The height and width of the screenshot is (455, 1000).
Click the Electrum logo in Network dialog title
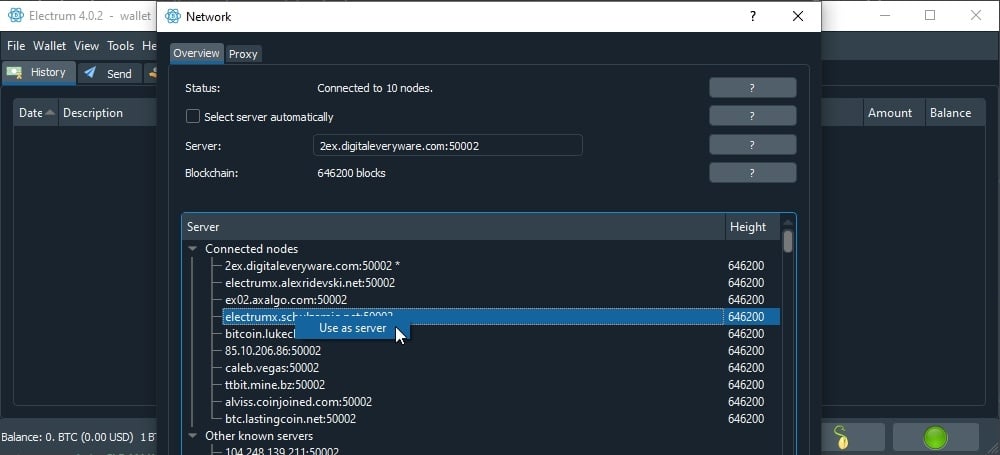pos(173,17)
